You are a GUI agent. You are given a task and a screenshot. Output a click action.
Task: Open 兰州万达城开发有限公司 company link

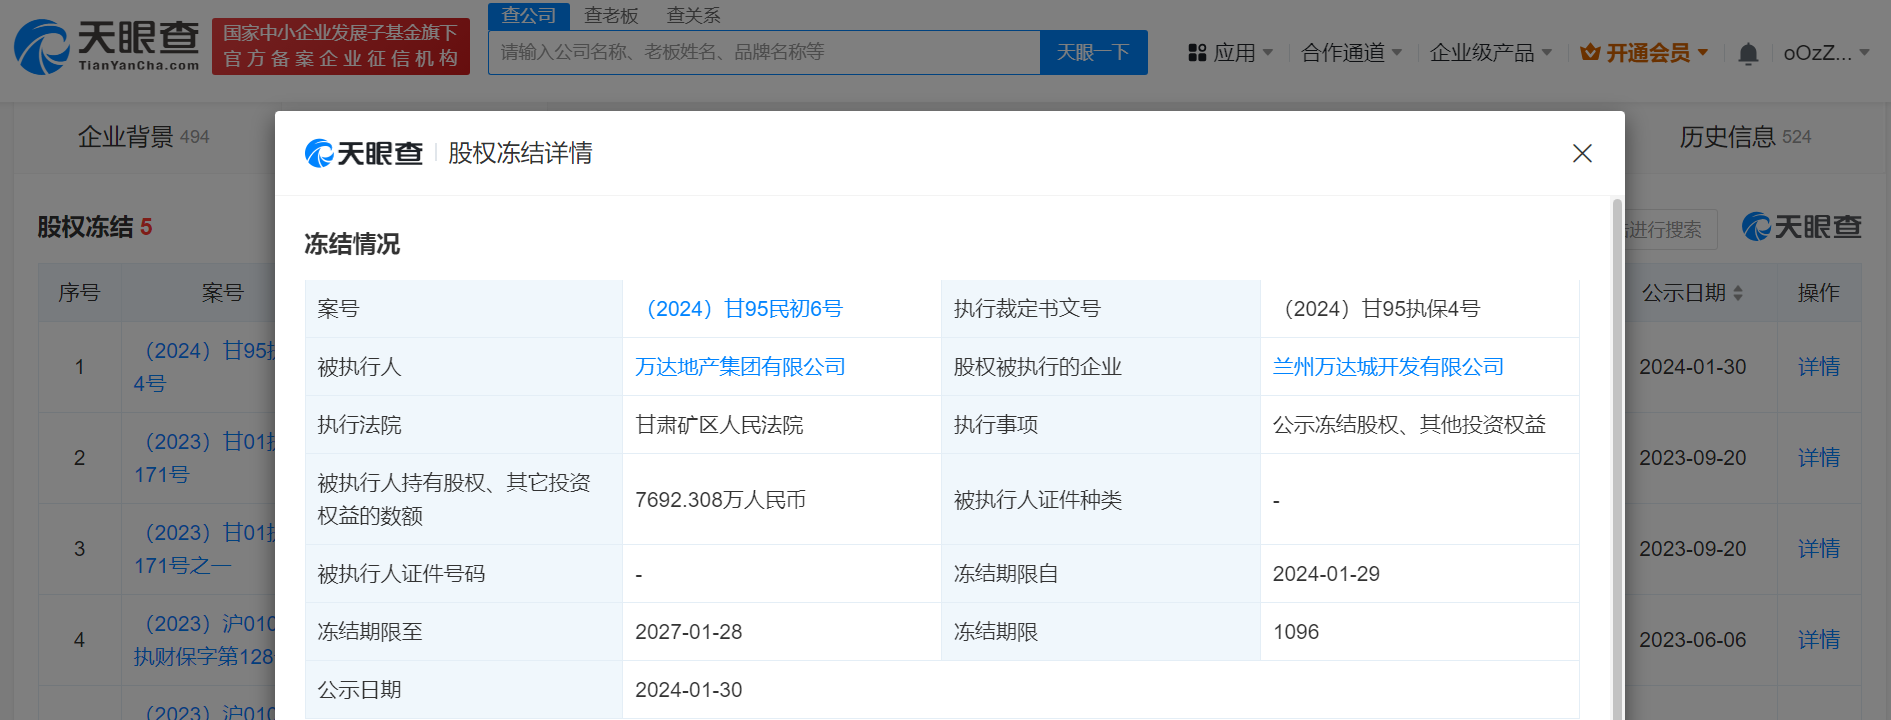[1388, 367]
